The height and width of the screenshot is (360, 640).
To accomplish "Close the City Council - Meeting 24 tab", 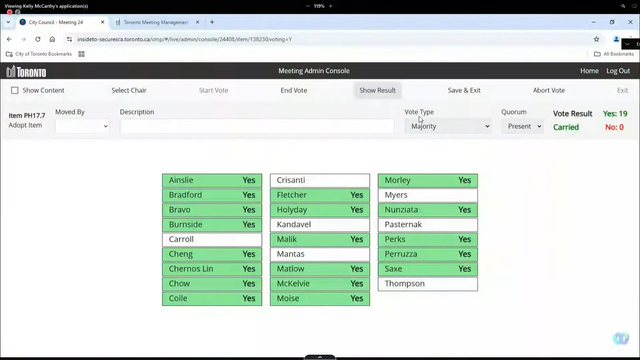I will [102, 22].
